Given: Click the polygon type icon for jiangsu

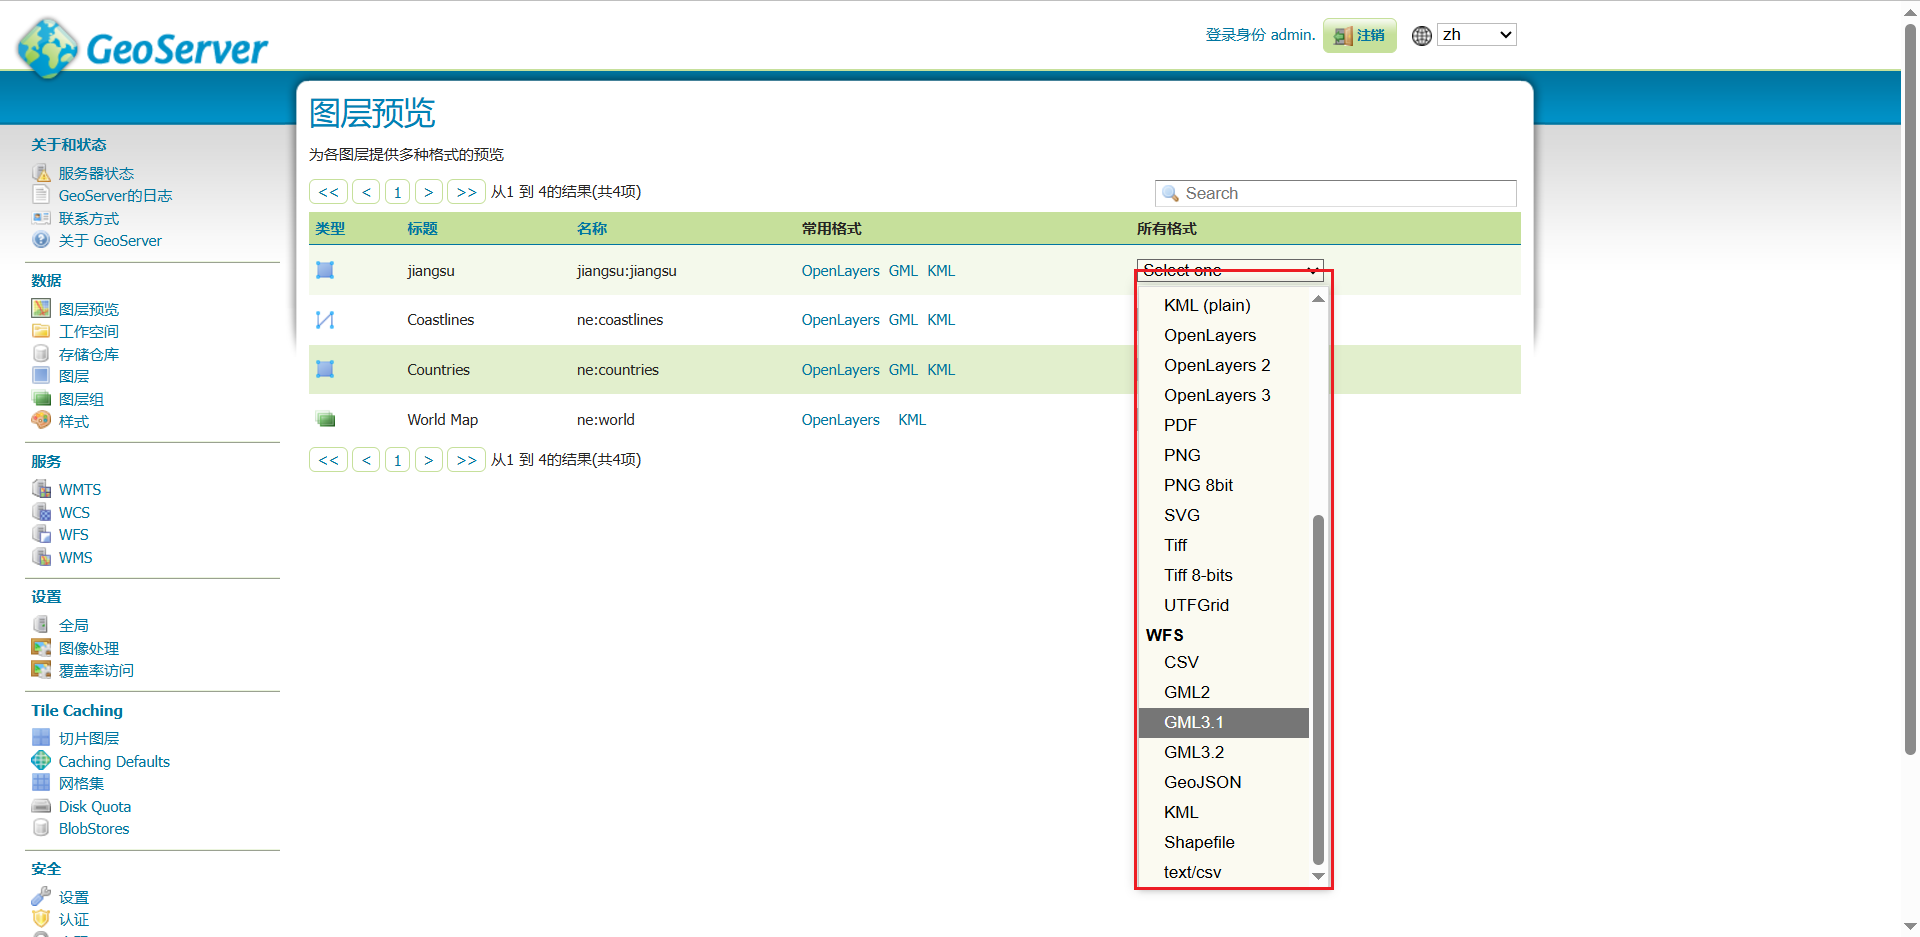Looking at the screenshot, I should coord(325,270).
